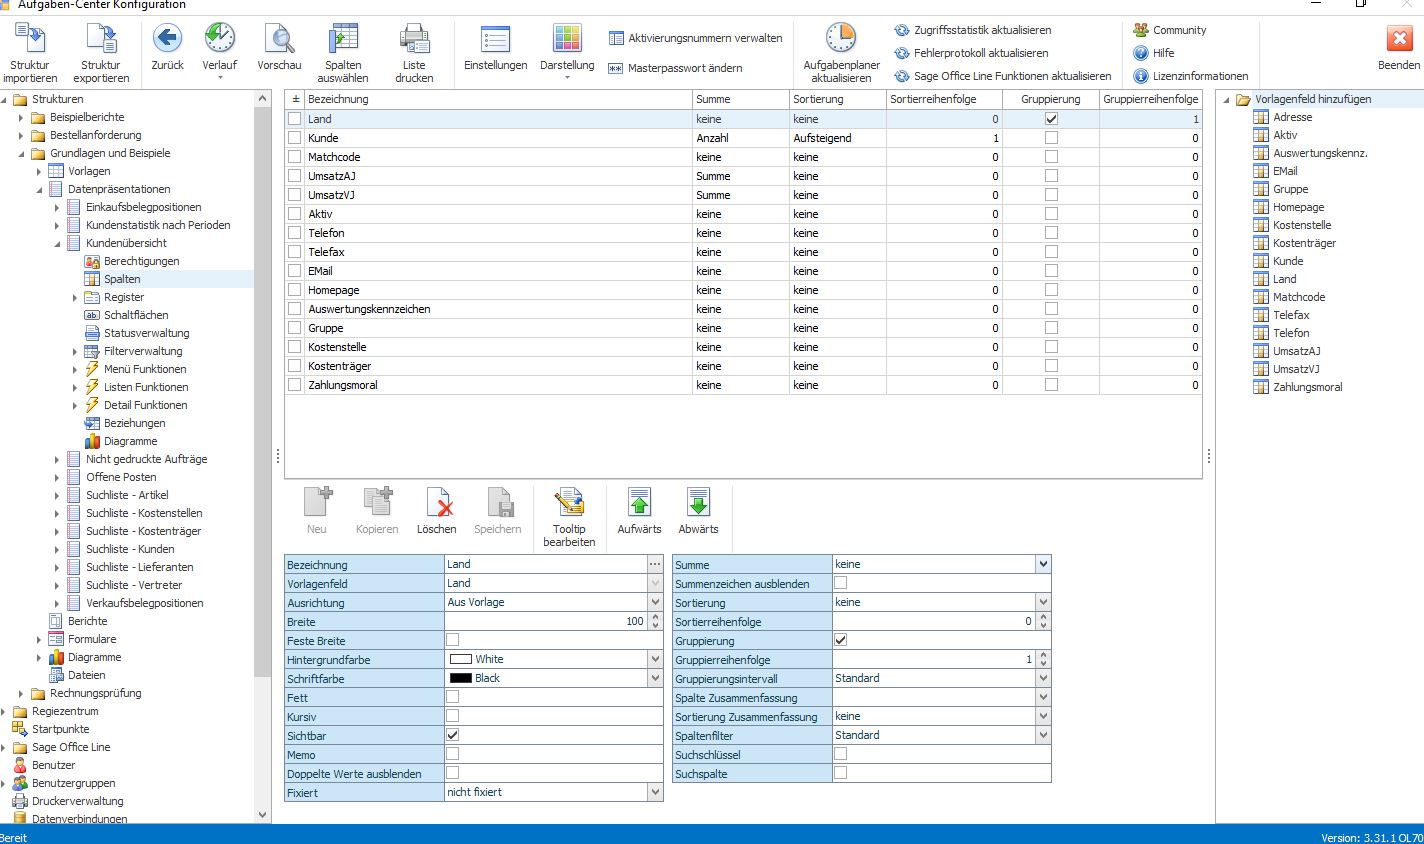Screen dimensions: 1424x844
Task: Click Sage Office Line Funktionen aktualisieren
Action: pos(1003,76)
